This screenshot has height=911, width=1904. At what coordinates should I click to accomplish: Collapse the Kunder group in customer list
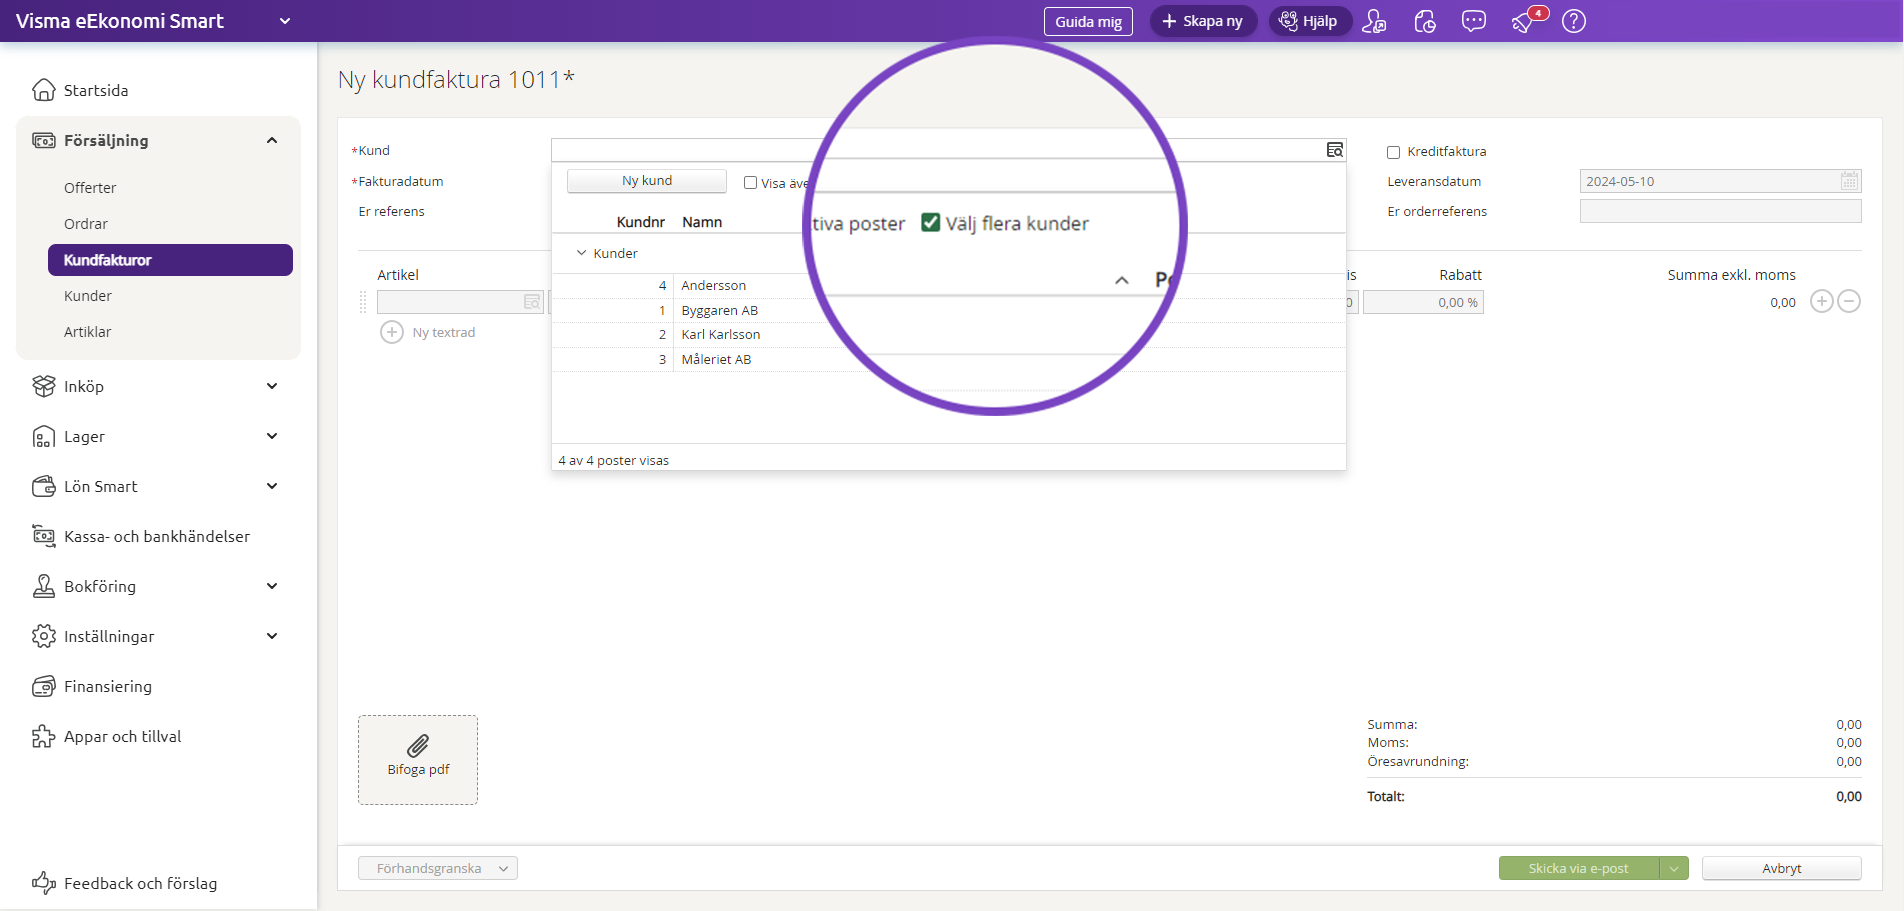581,253
